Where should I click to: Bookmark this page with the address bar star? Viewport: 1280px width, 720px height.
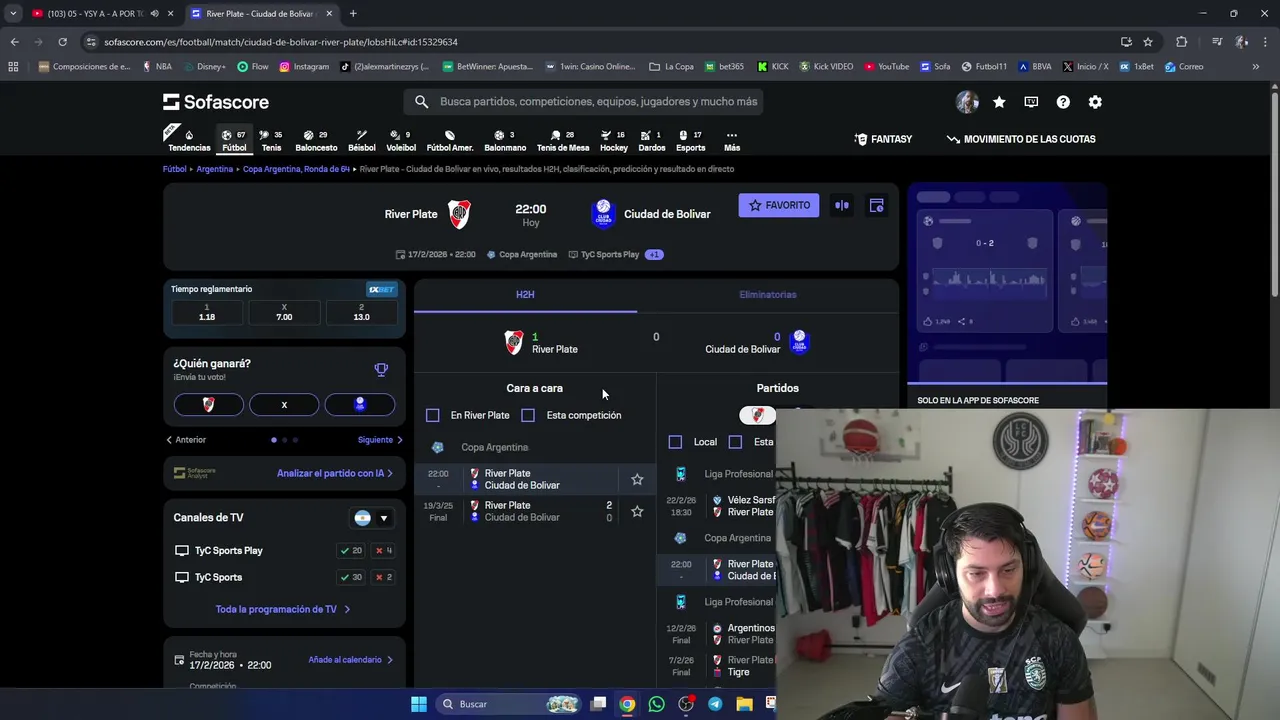(x=1148, y=42)
